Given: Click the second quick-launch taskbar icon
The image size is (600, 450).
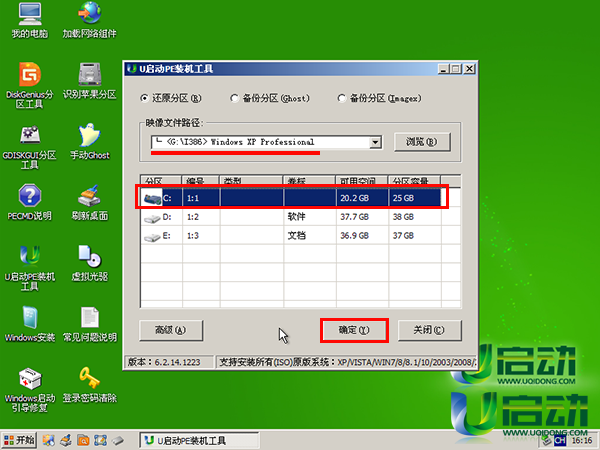Looking at the screenshot, I should (x=66, y=440).
